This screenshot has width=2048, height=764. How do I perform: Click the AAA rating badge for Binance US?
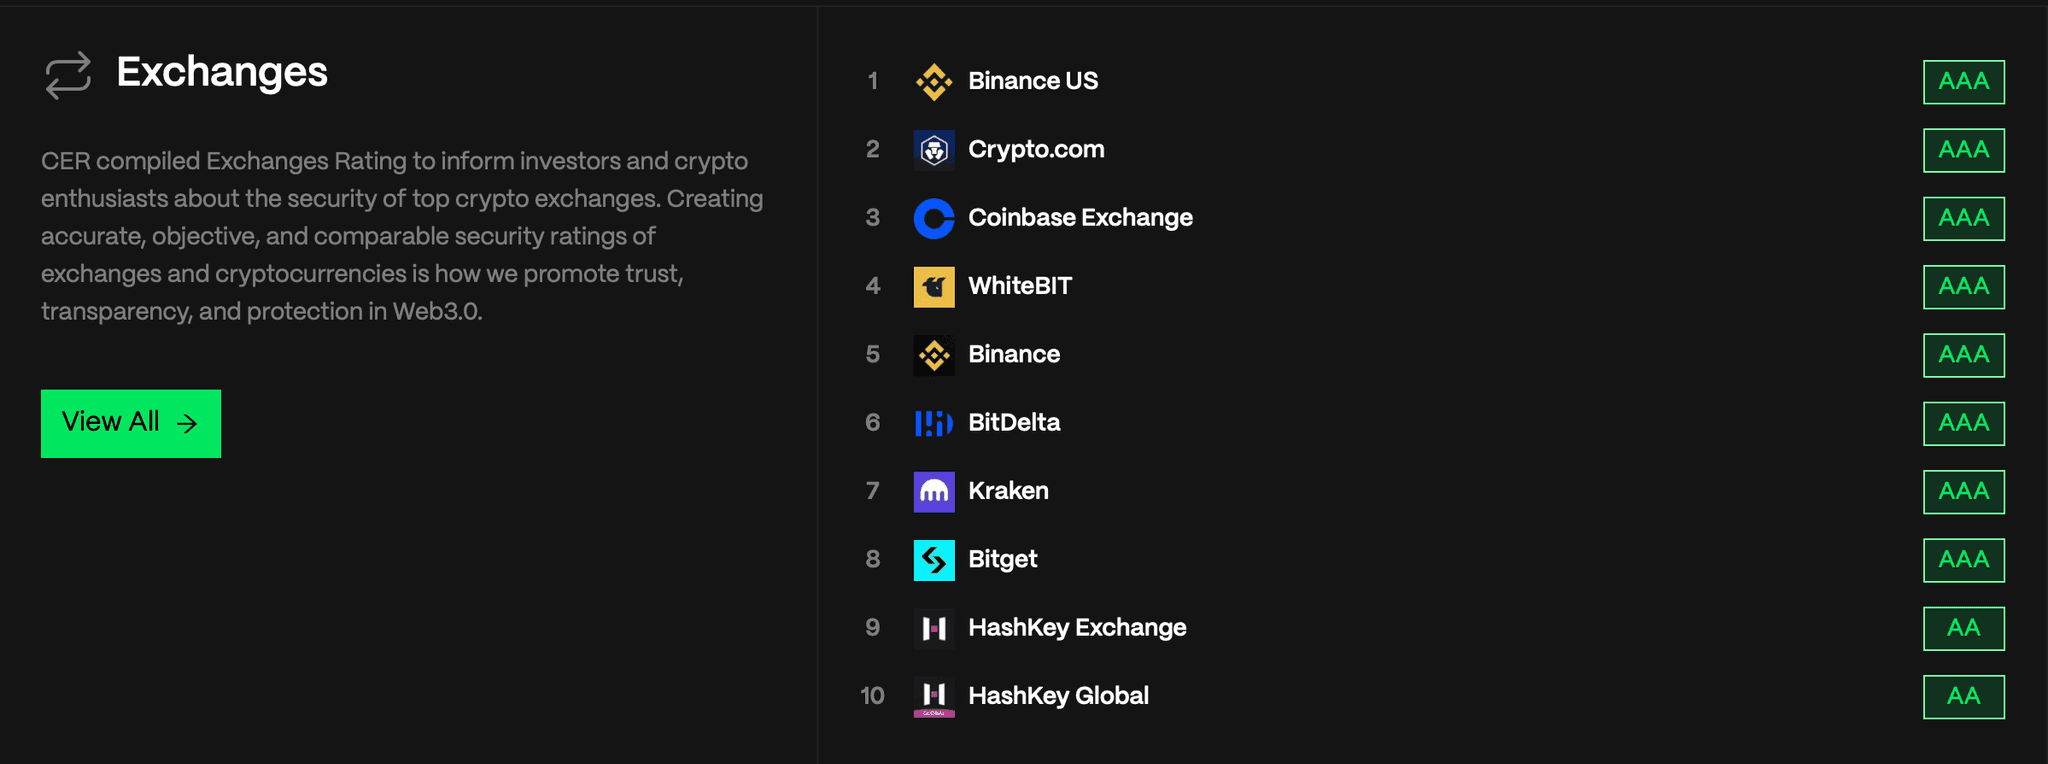pos(1963,82)
